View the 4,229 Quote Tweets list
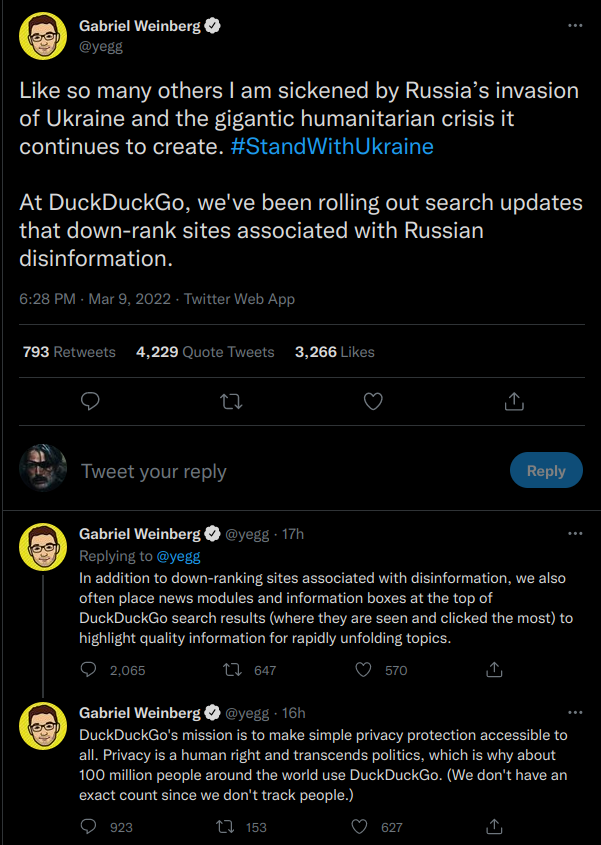This screenshot has width=601, height=845. [205, 352]
